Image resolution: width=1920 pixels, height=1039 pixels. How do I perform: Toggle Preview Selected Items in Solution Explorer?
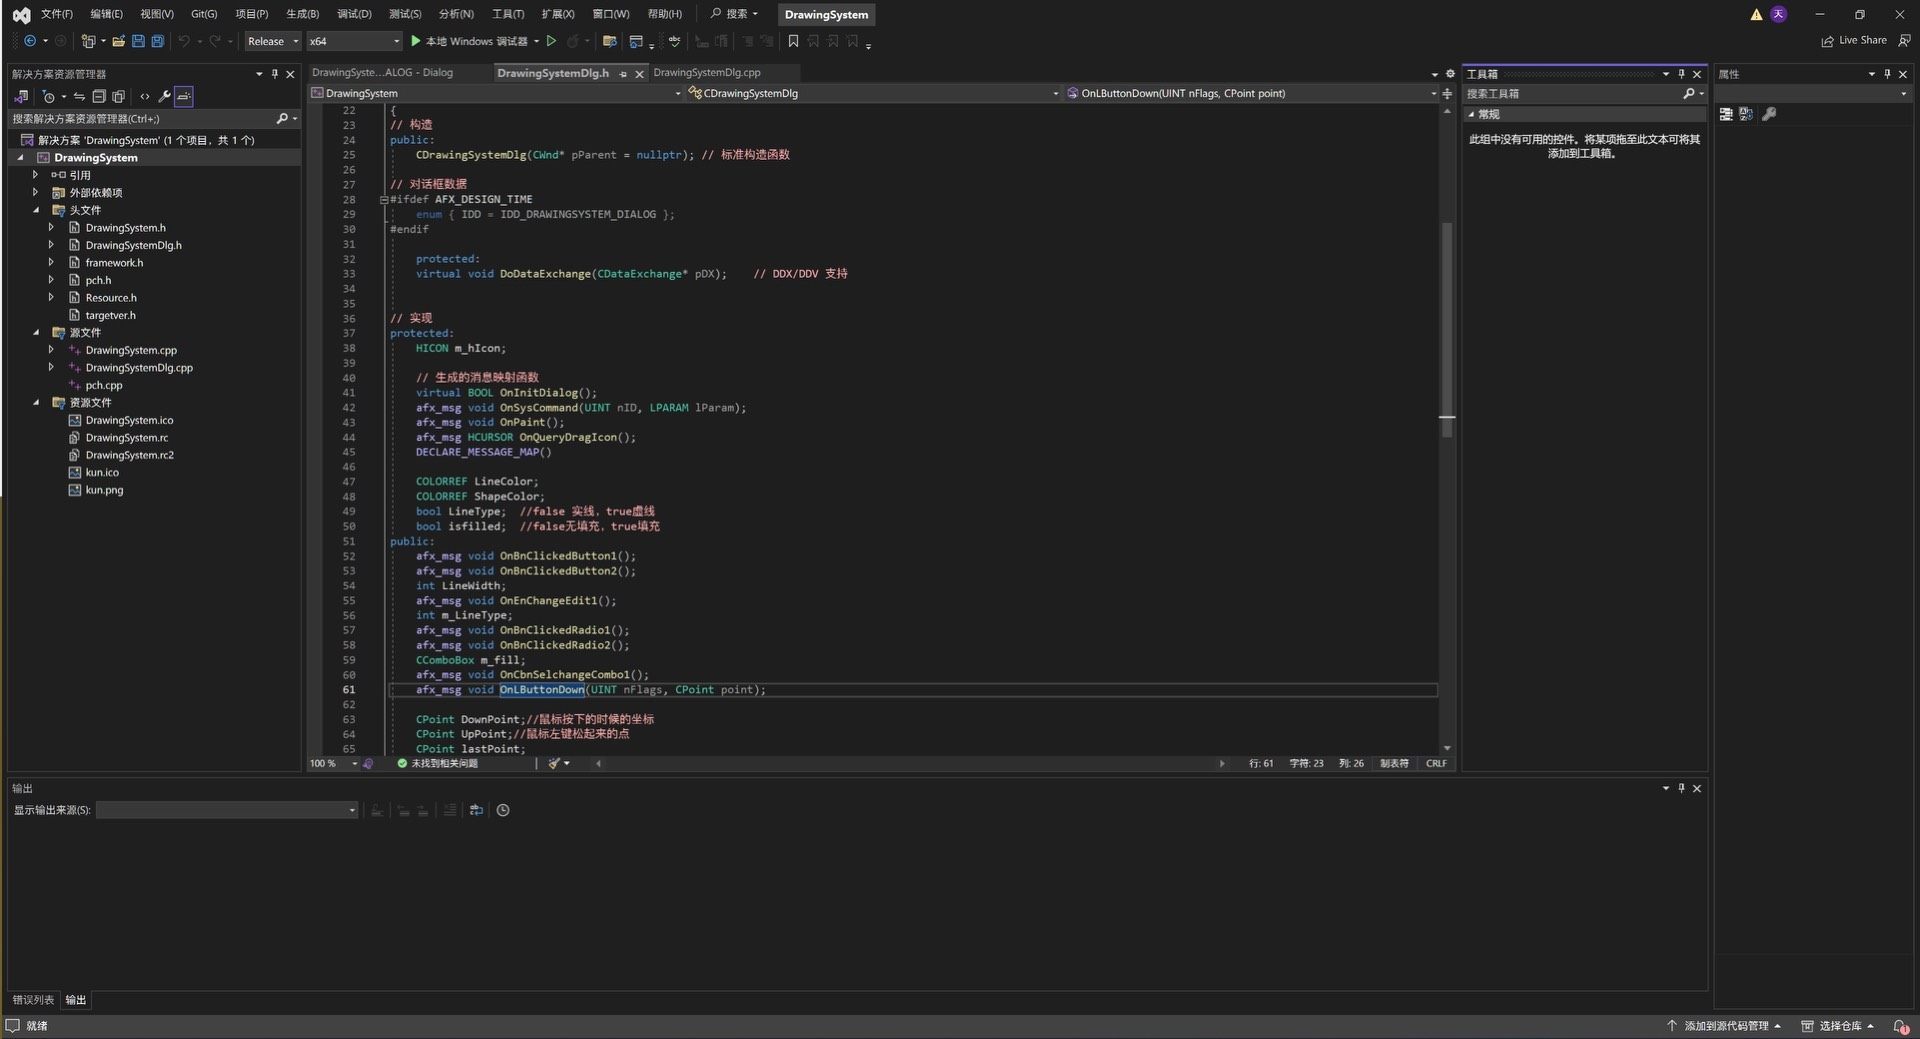184,97
